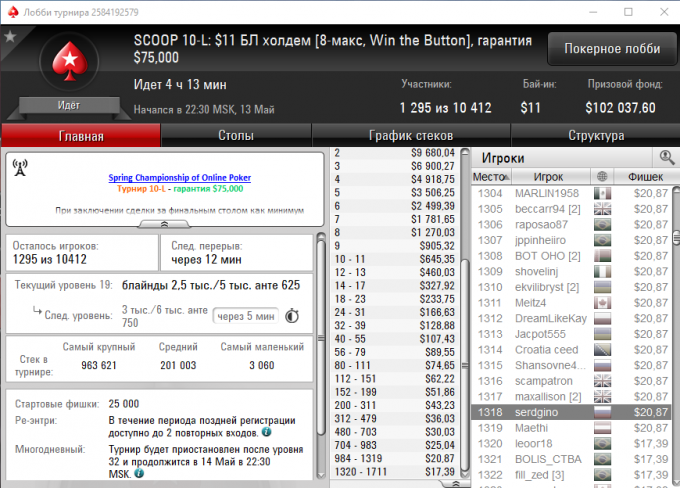Sort players by the Место column

point(491,177)
